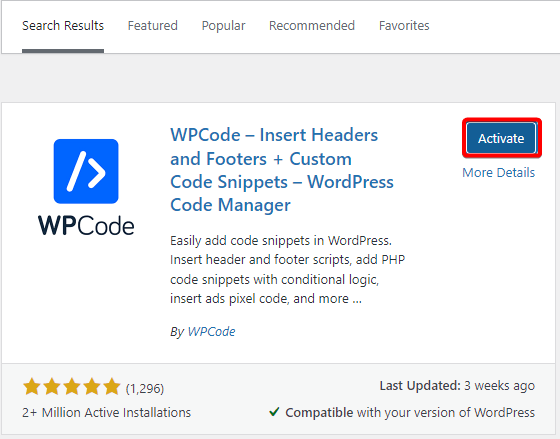Click 'Compatible with your version of WordPress'
This screenshot has height=439, width=560.
[x=410, y=413]
